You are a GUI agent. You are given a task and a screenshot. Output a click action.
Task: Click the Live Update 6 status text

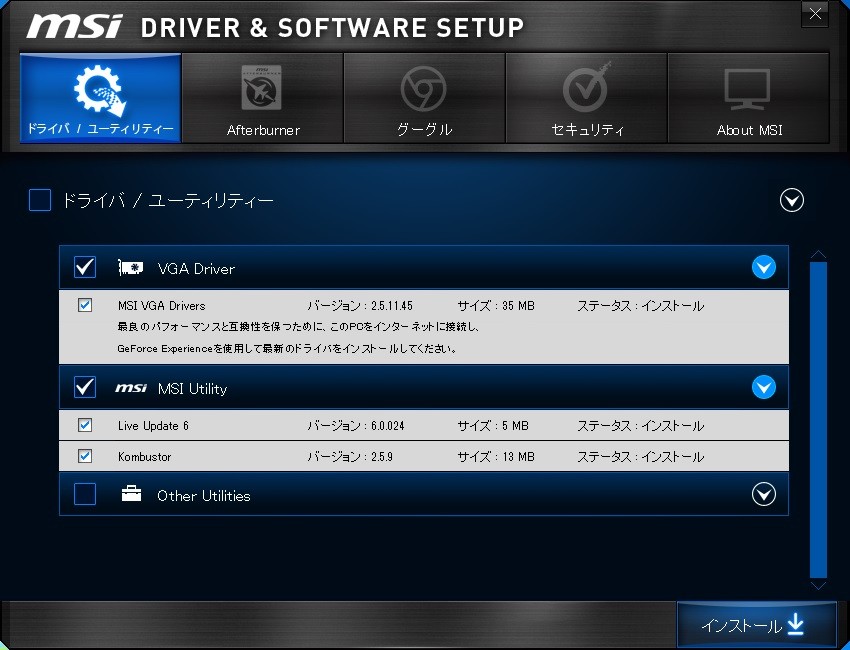640,426
